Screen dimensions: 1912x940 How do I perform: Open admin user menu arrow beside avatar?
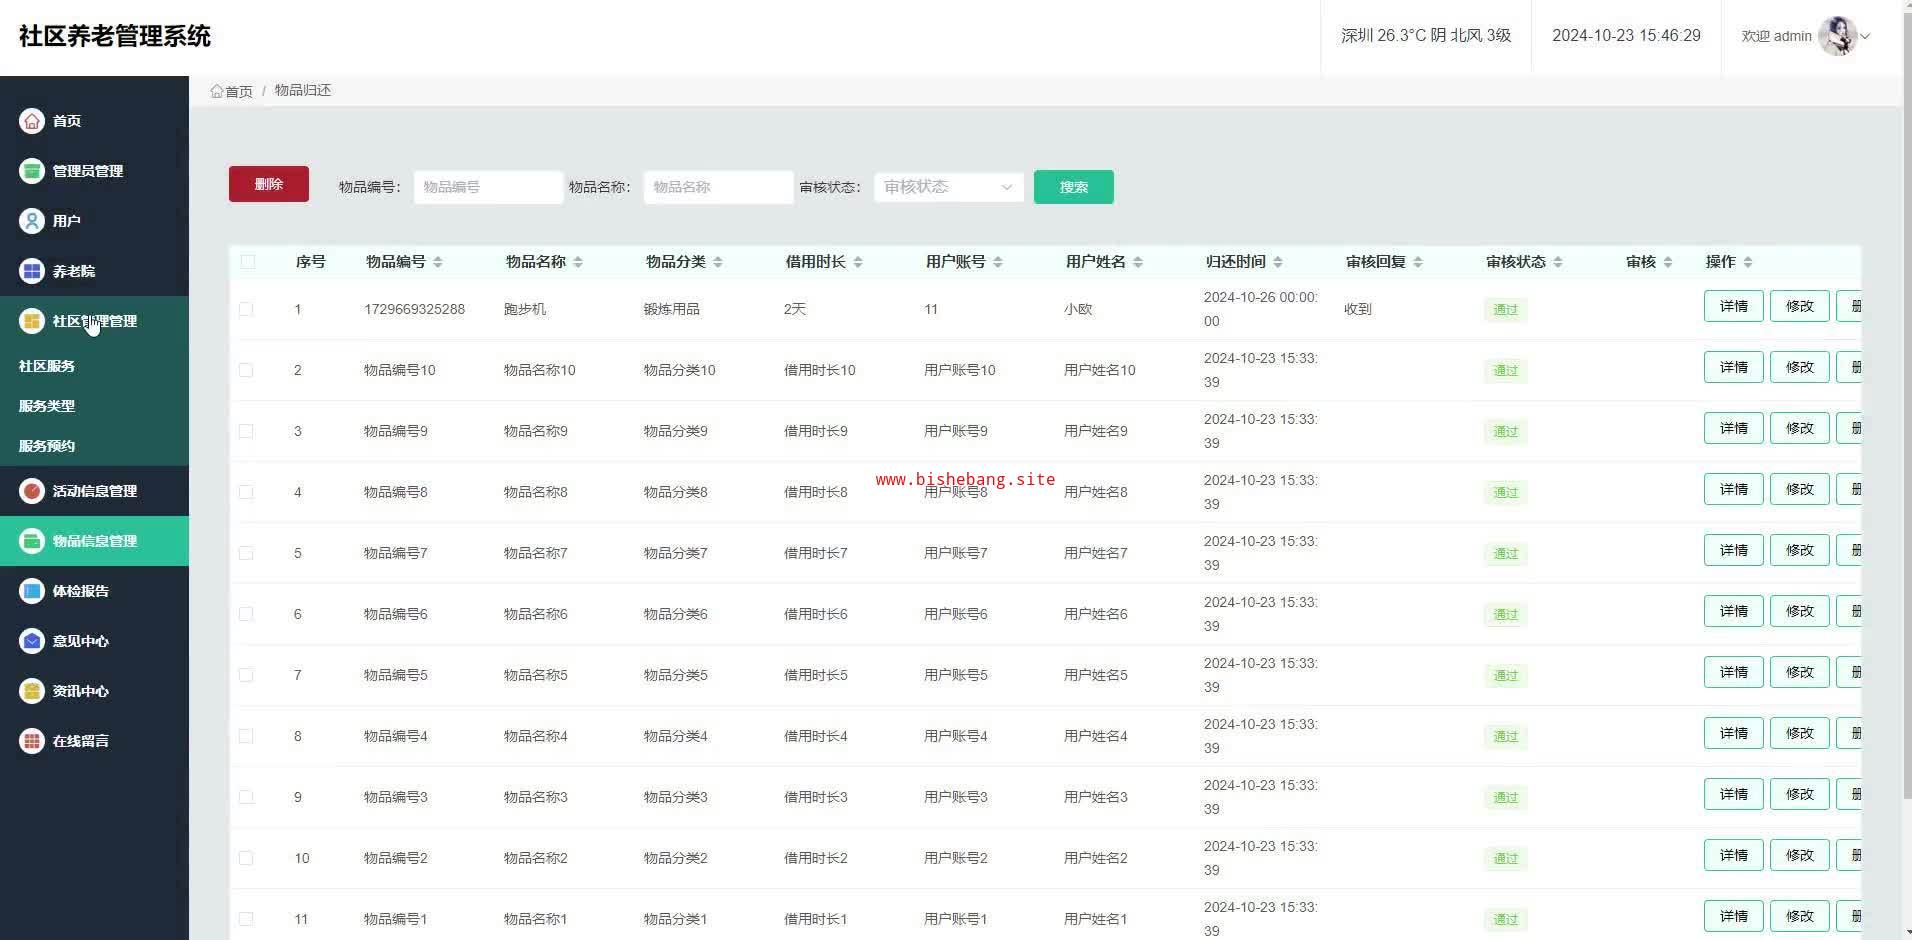pos(1865,36)
